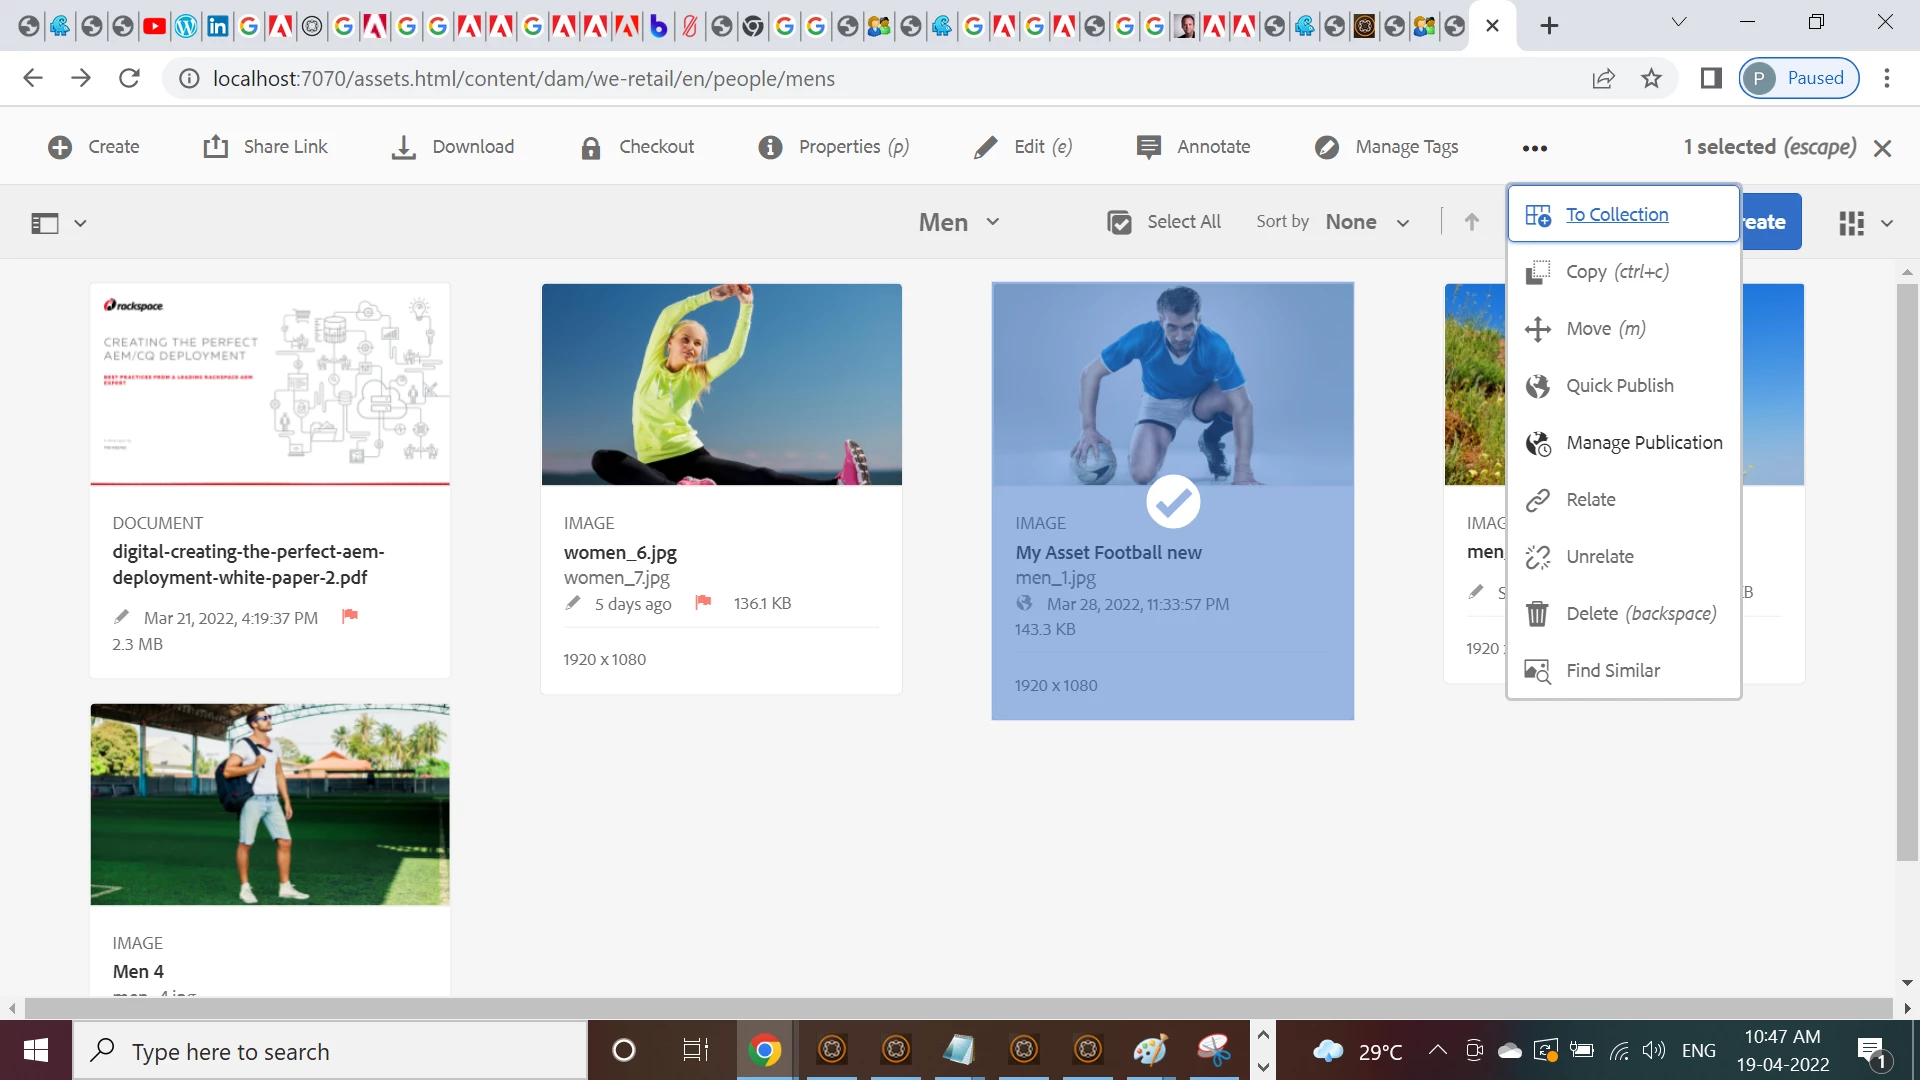
Task: Click the Annotate icon
Action: coord(1148,147)
